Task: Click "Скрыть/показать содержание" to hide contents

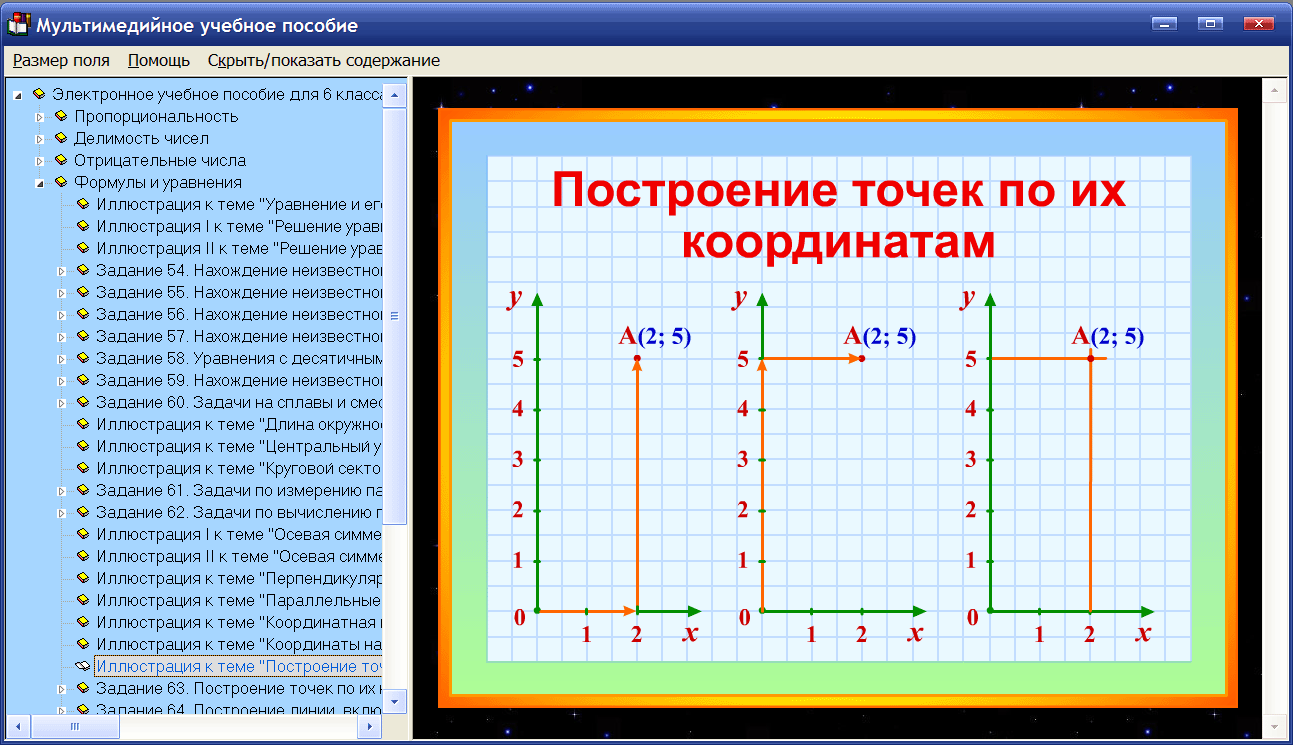Action: [324, 60]
